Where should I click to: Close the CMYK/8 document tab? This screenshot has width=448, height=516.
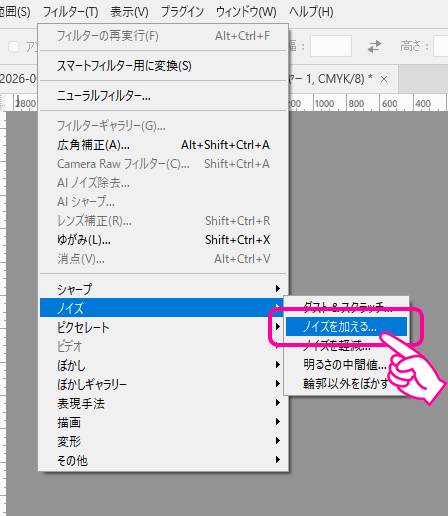(x=384, y=79)
